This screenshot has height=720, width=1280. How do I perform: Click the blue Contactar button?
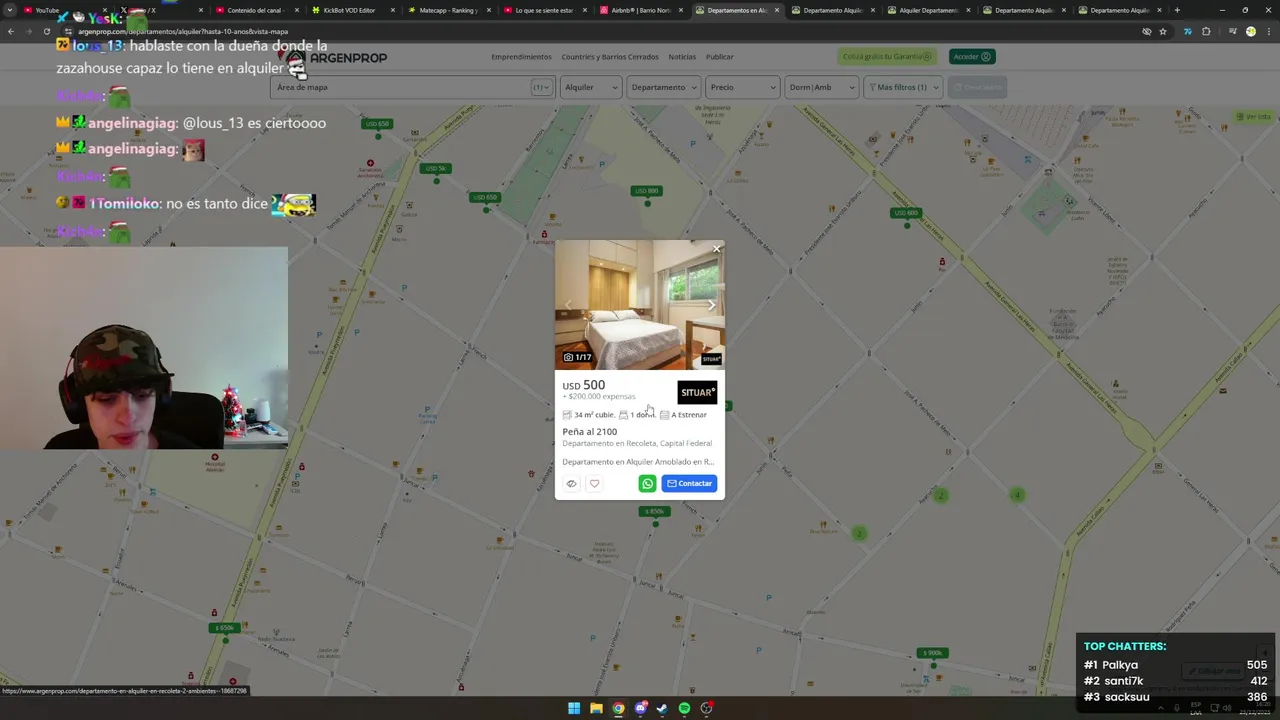[x=689, y=484]
